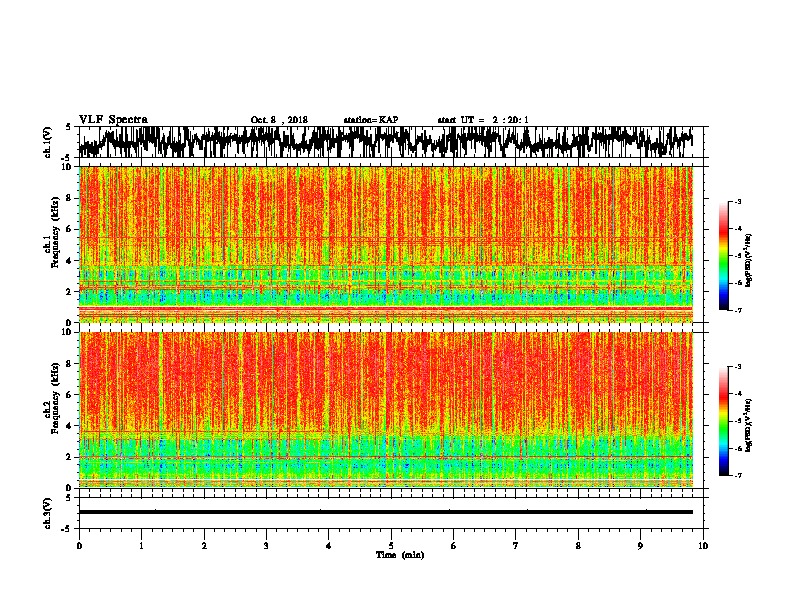The width and height of the screenshot is (792, 612).
Task: Click the log(PSD) unit label beside ch.1 colorbar
Action: tap(749, 260)
